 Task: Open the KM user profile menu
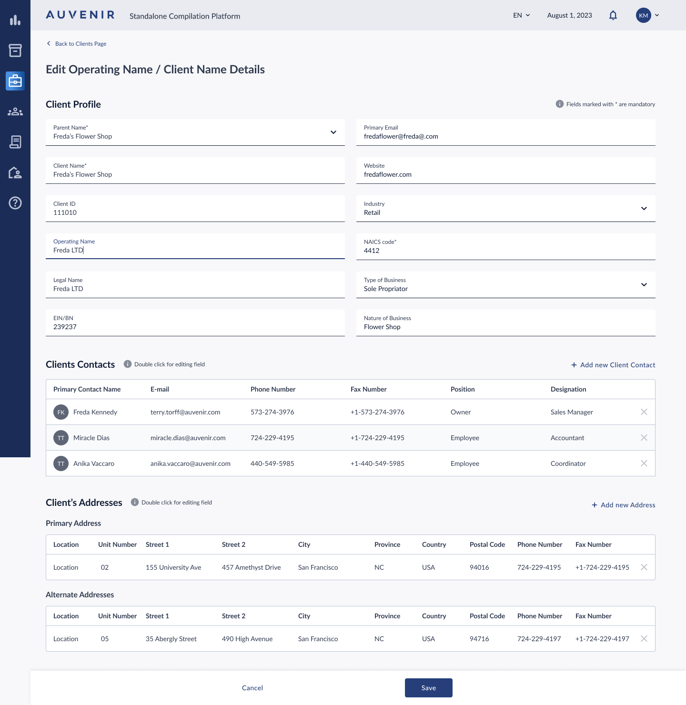click(x=647, y=16)
